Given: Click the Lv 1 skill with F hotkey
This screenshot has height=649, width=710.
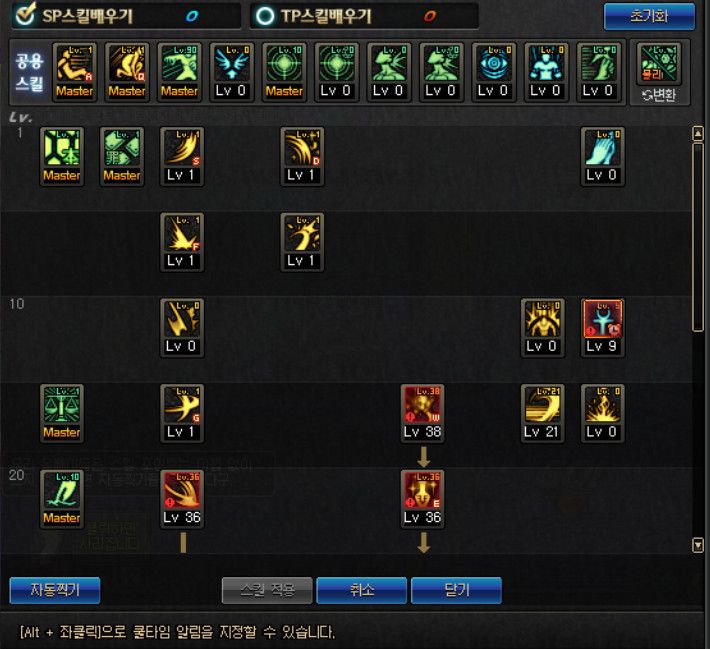Looking at the screenshot, I should 182,242.
